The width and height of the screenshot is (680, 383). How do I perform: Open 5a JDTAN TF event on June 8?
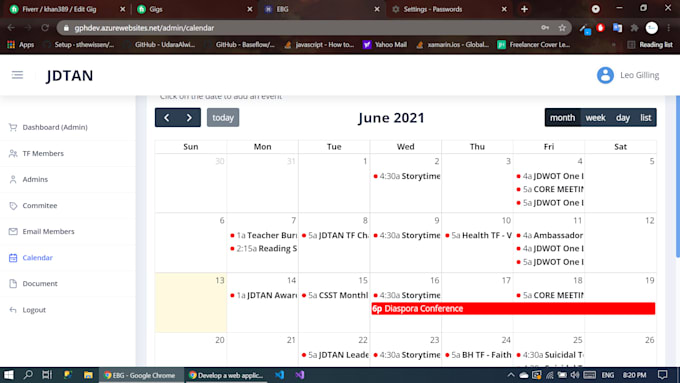coord(335,235)
